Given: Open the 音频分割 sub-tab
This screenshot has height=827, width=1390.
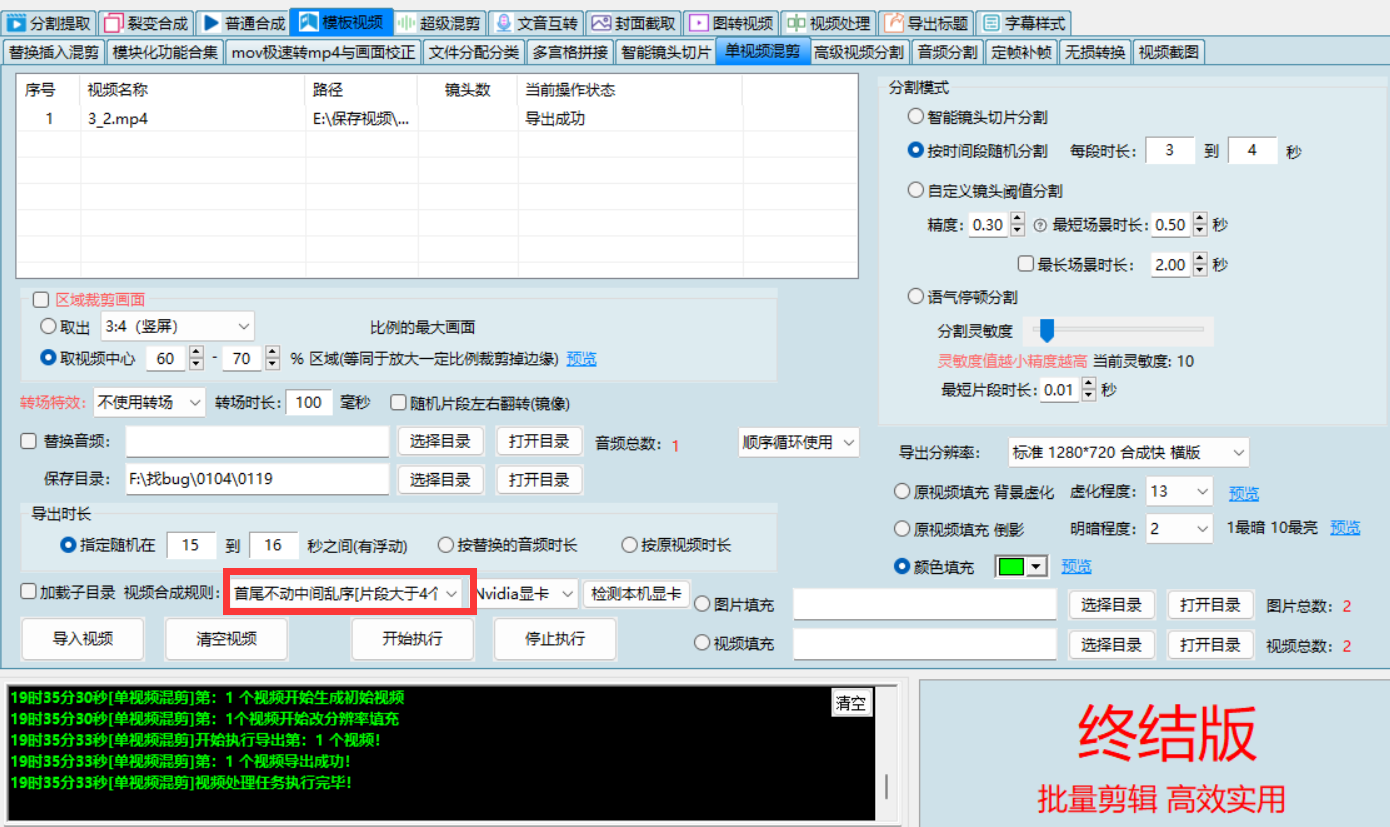Looking at the screenshot, I should (947, 52).
